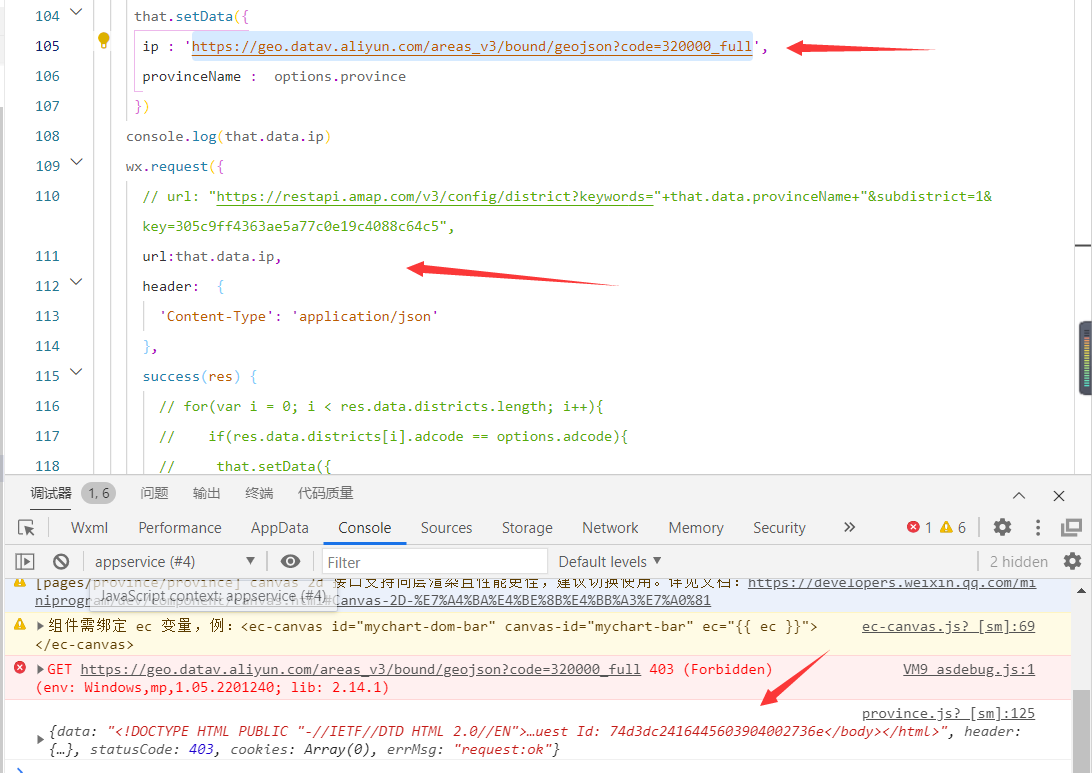Image resolution: width=1092 pixels, height=773 pixels.
Task: Click the 1, 6 badge beside 调试器
Action: pos(98,493)
